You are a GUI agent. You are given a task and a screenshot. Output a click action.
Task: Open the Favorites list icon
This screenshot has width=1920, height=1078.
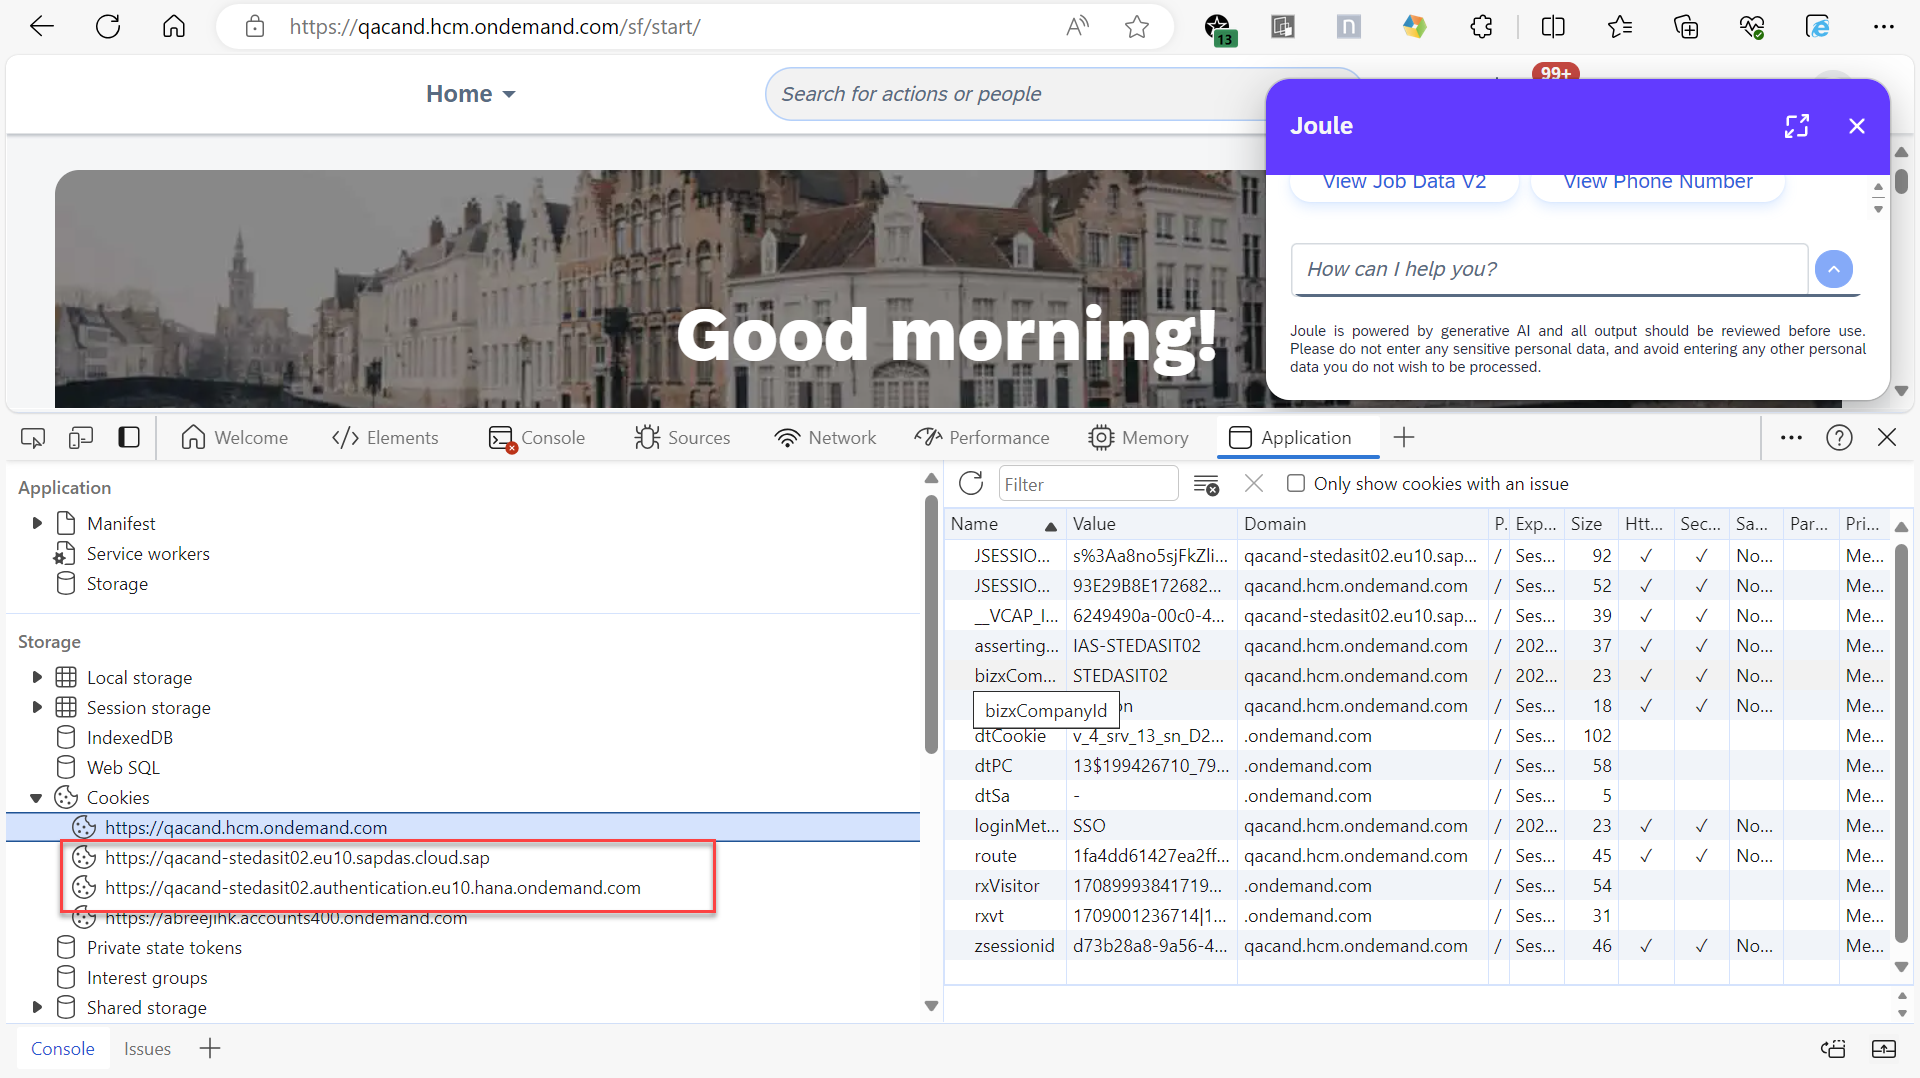(x=1620, y=27)
